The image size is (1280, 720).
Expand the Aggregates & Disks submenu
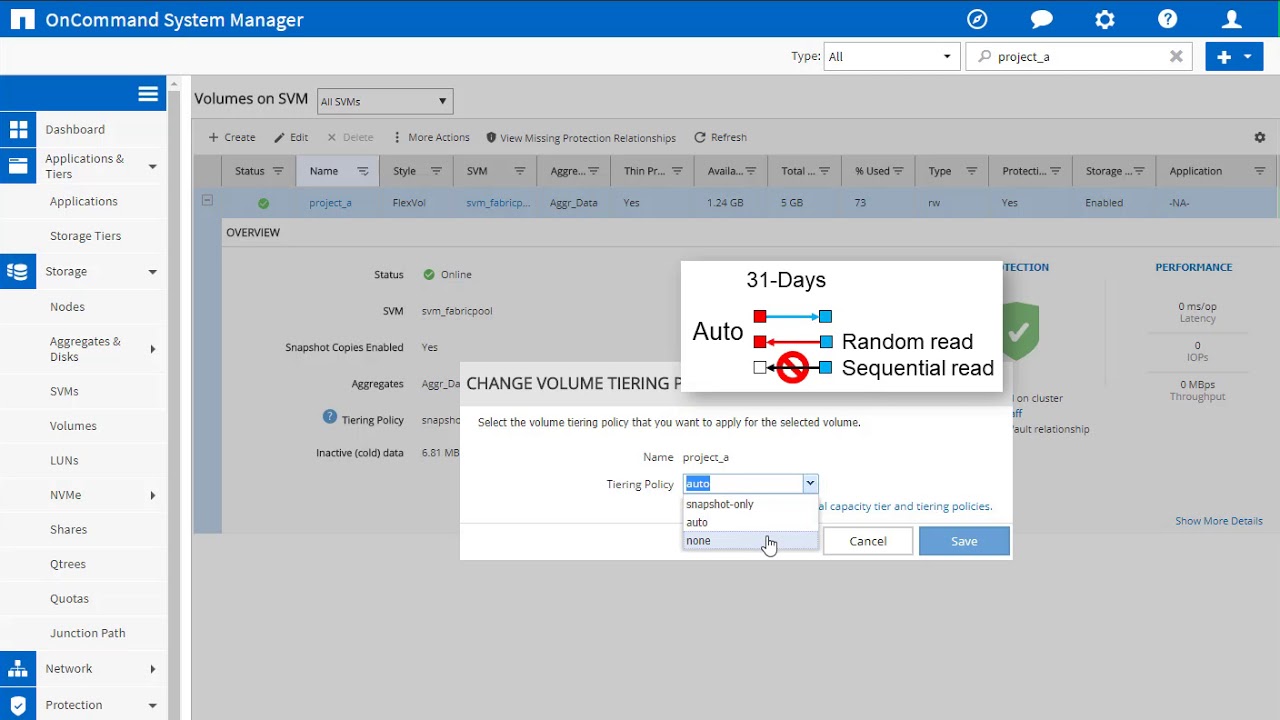pos(153,349)
